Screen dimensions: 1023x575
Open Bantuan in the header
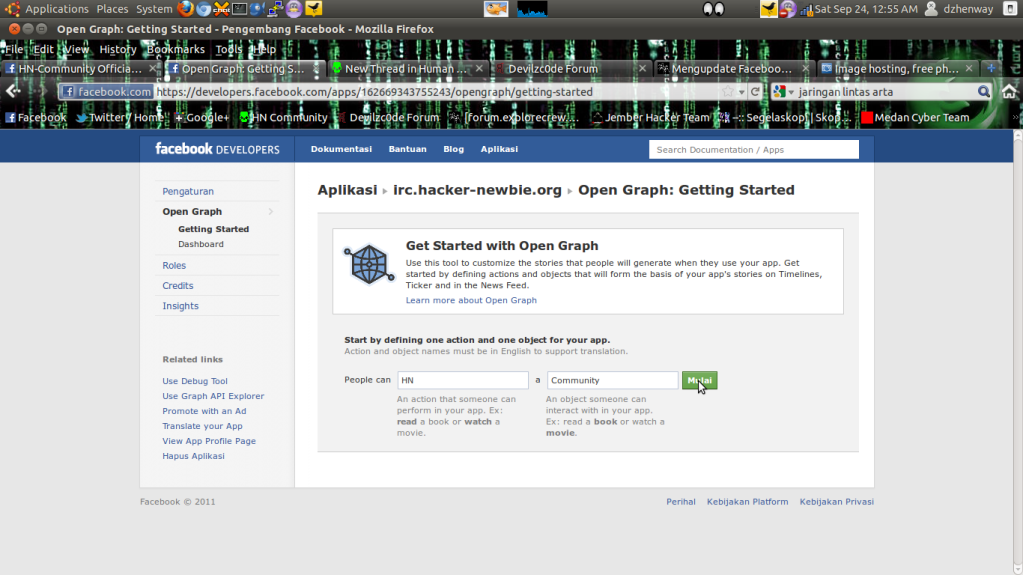(407, 149)
